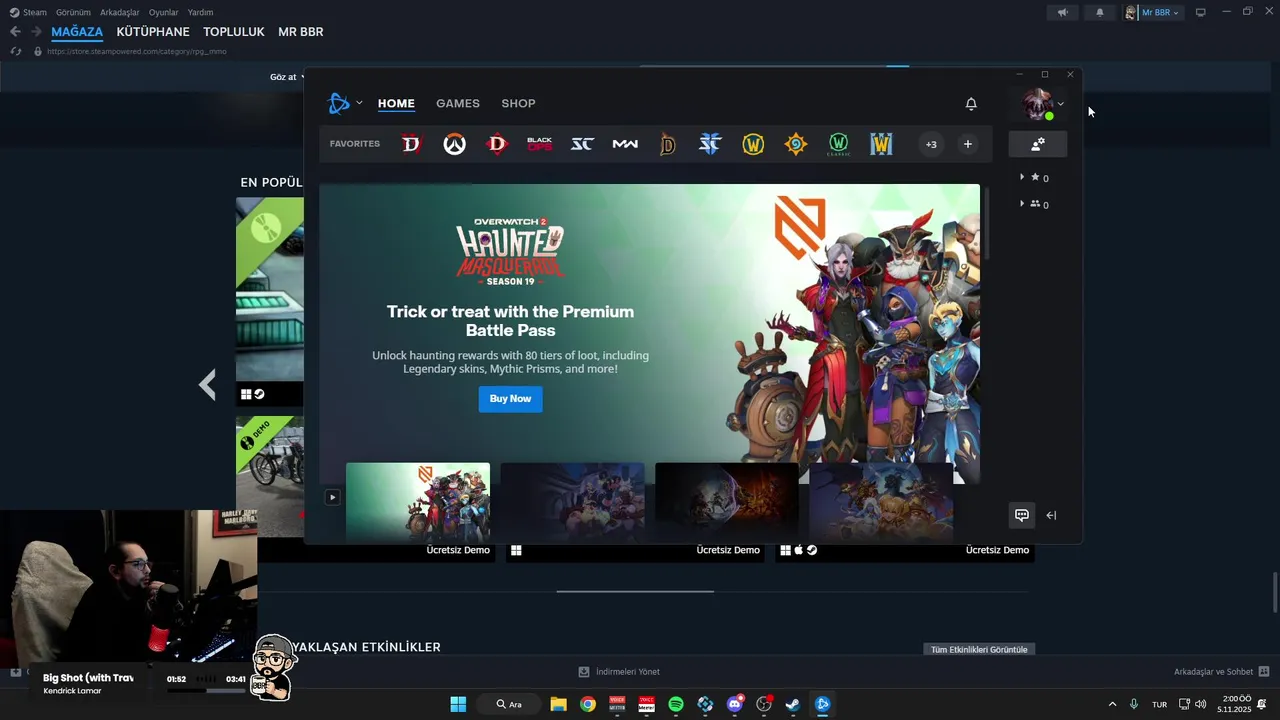Go back with Steam back arrow

pos(15,32)
